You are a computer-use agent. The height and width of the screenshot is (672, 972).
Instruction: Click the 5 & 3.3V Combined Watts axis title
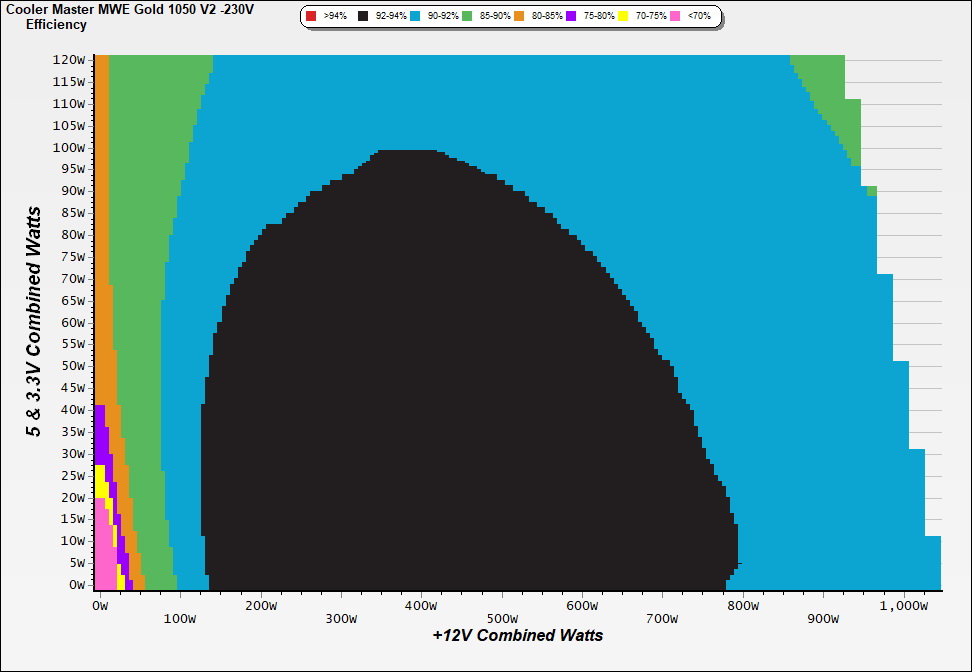point(34,322)
